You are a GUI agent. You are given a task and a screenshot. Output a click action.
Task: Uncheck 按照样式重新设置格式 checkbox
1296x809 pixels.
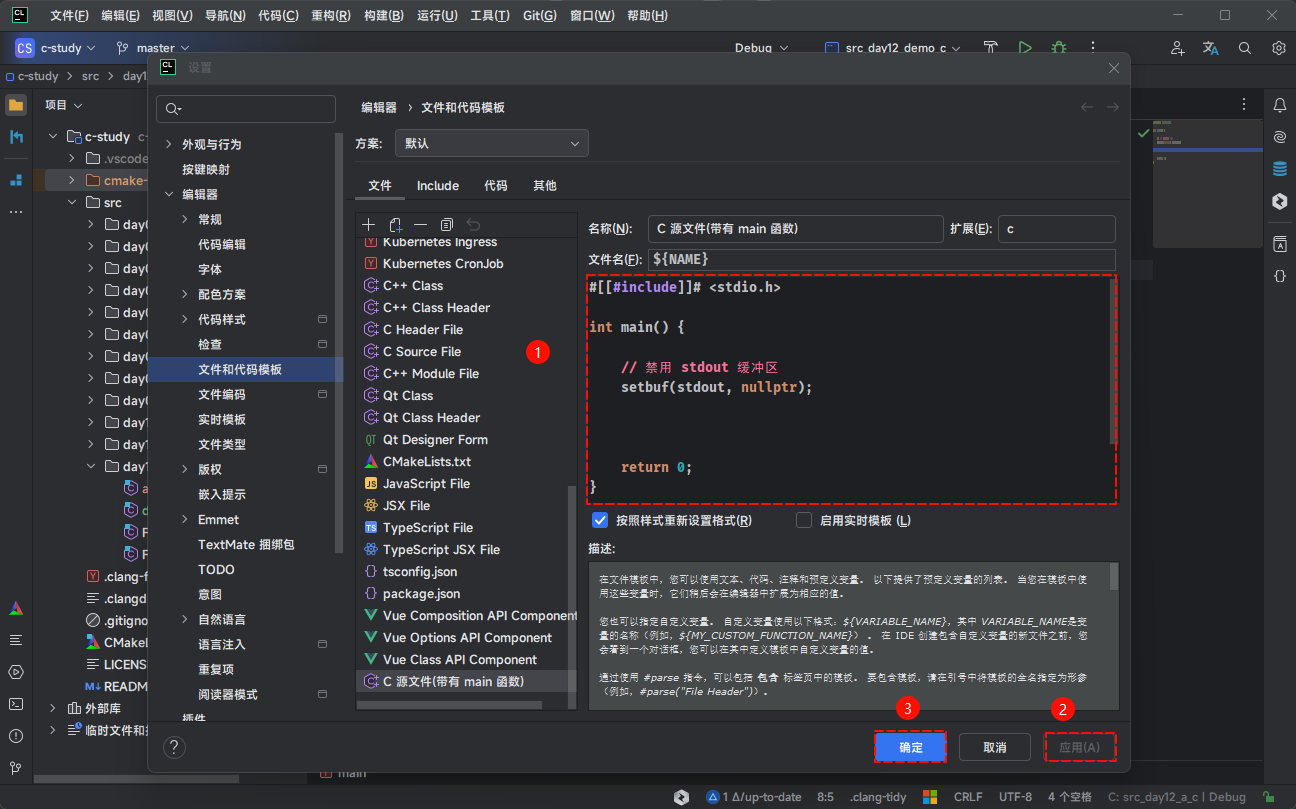pos(600,520)
